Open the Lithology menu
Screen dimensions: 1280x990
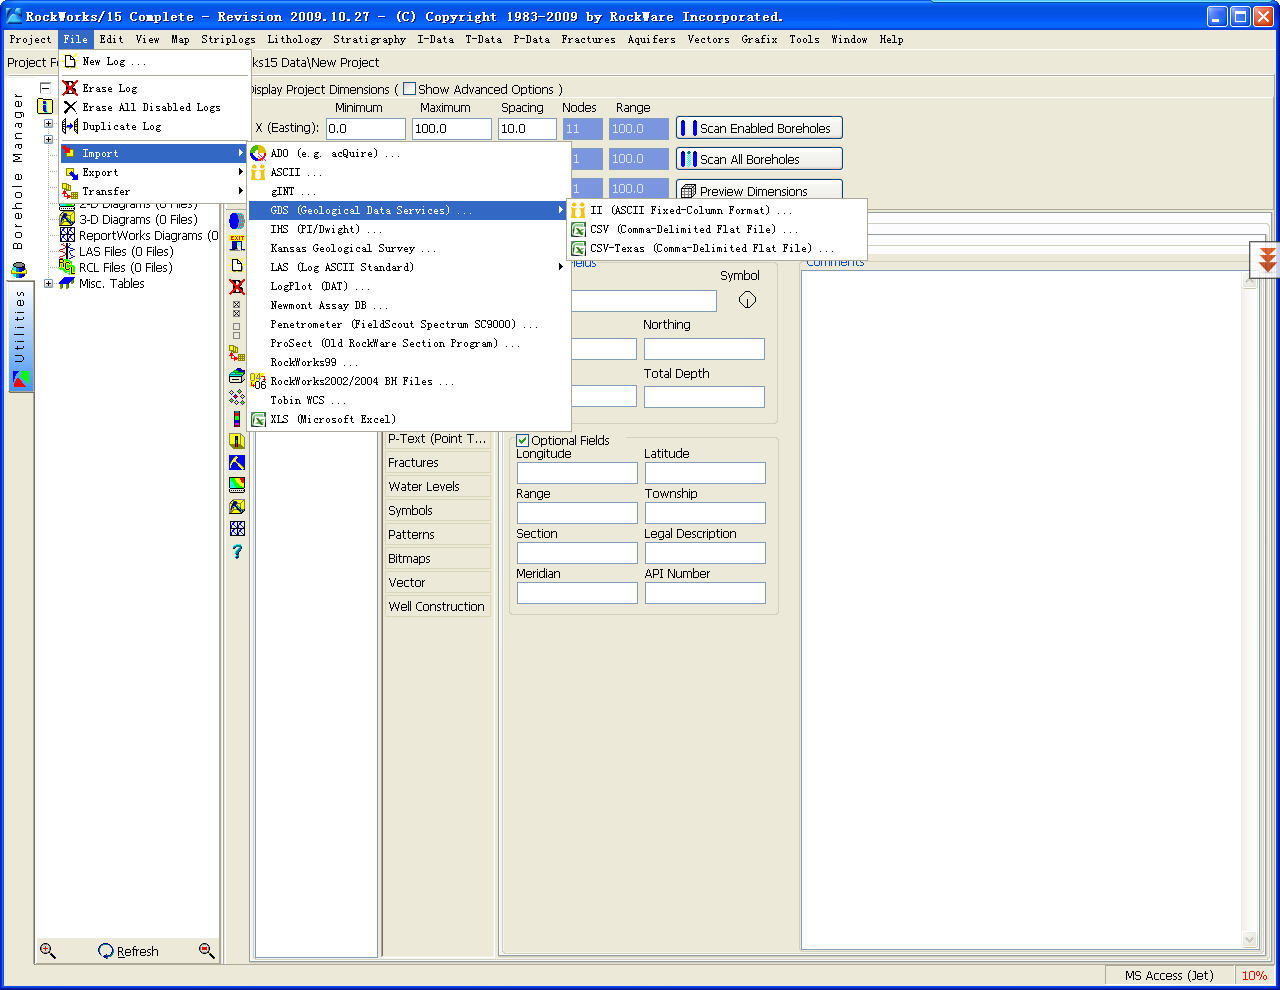[294, 39]
